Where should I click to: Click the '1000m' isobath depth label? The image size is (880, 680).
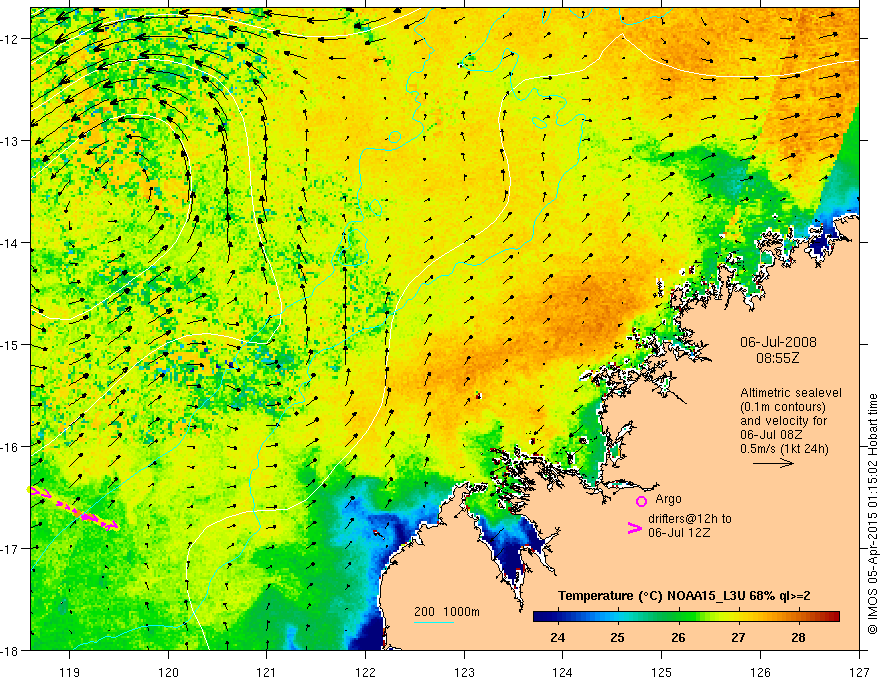click(x=461, y=612)
